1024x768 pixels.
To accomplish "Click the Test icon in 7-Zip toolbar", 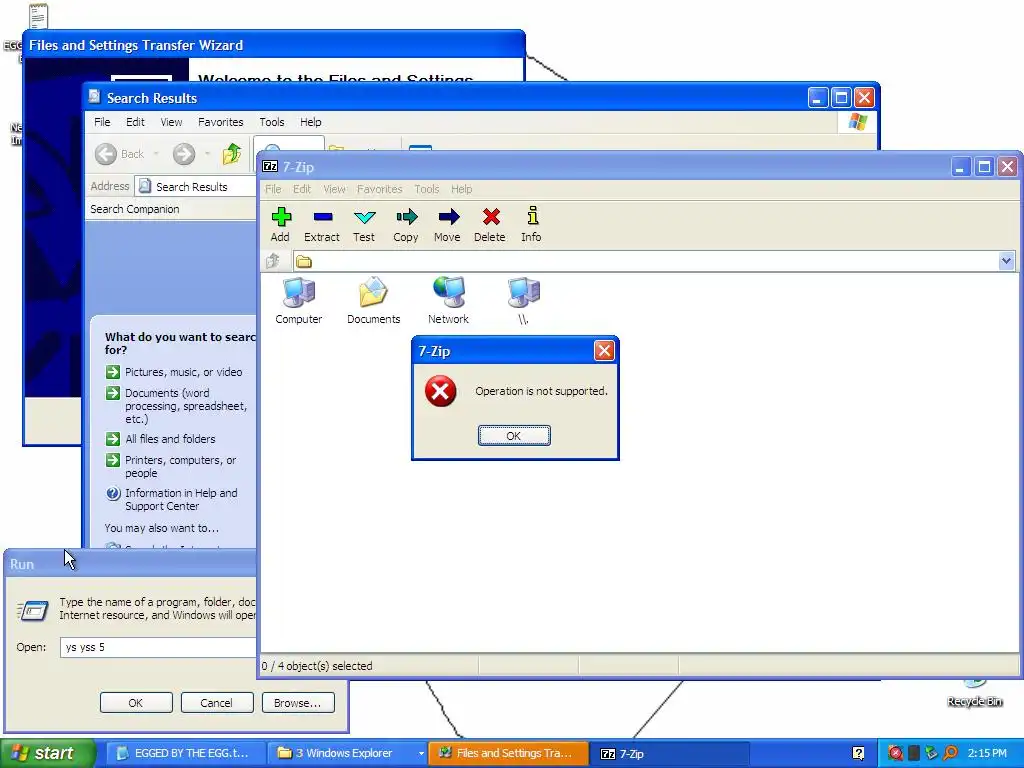I will [364, 217].
